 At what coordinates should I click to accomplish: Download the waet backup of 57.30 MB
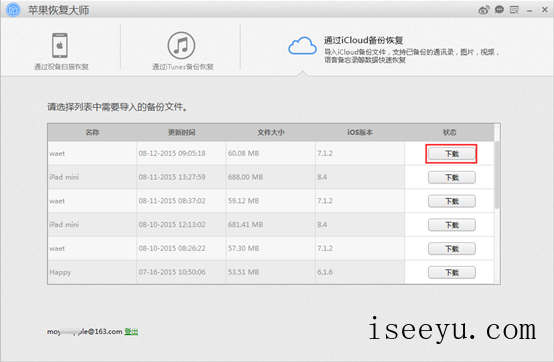click(x=452, y=249)
